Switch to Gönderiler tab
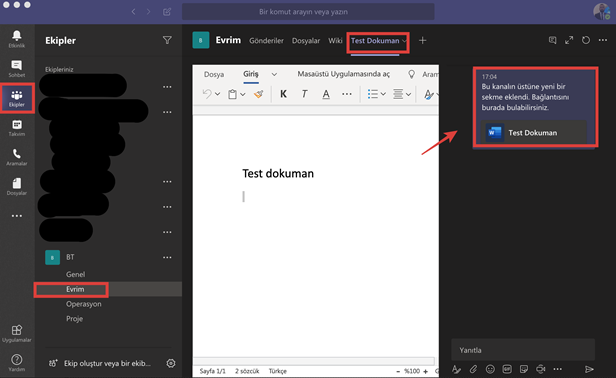616x378 pixels. tap(266, 40)
